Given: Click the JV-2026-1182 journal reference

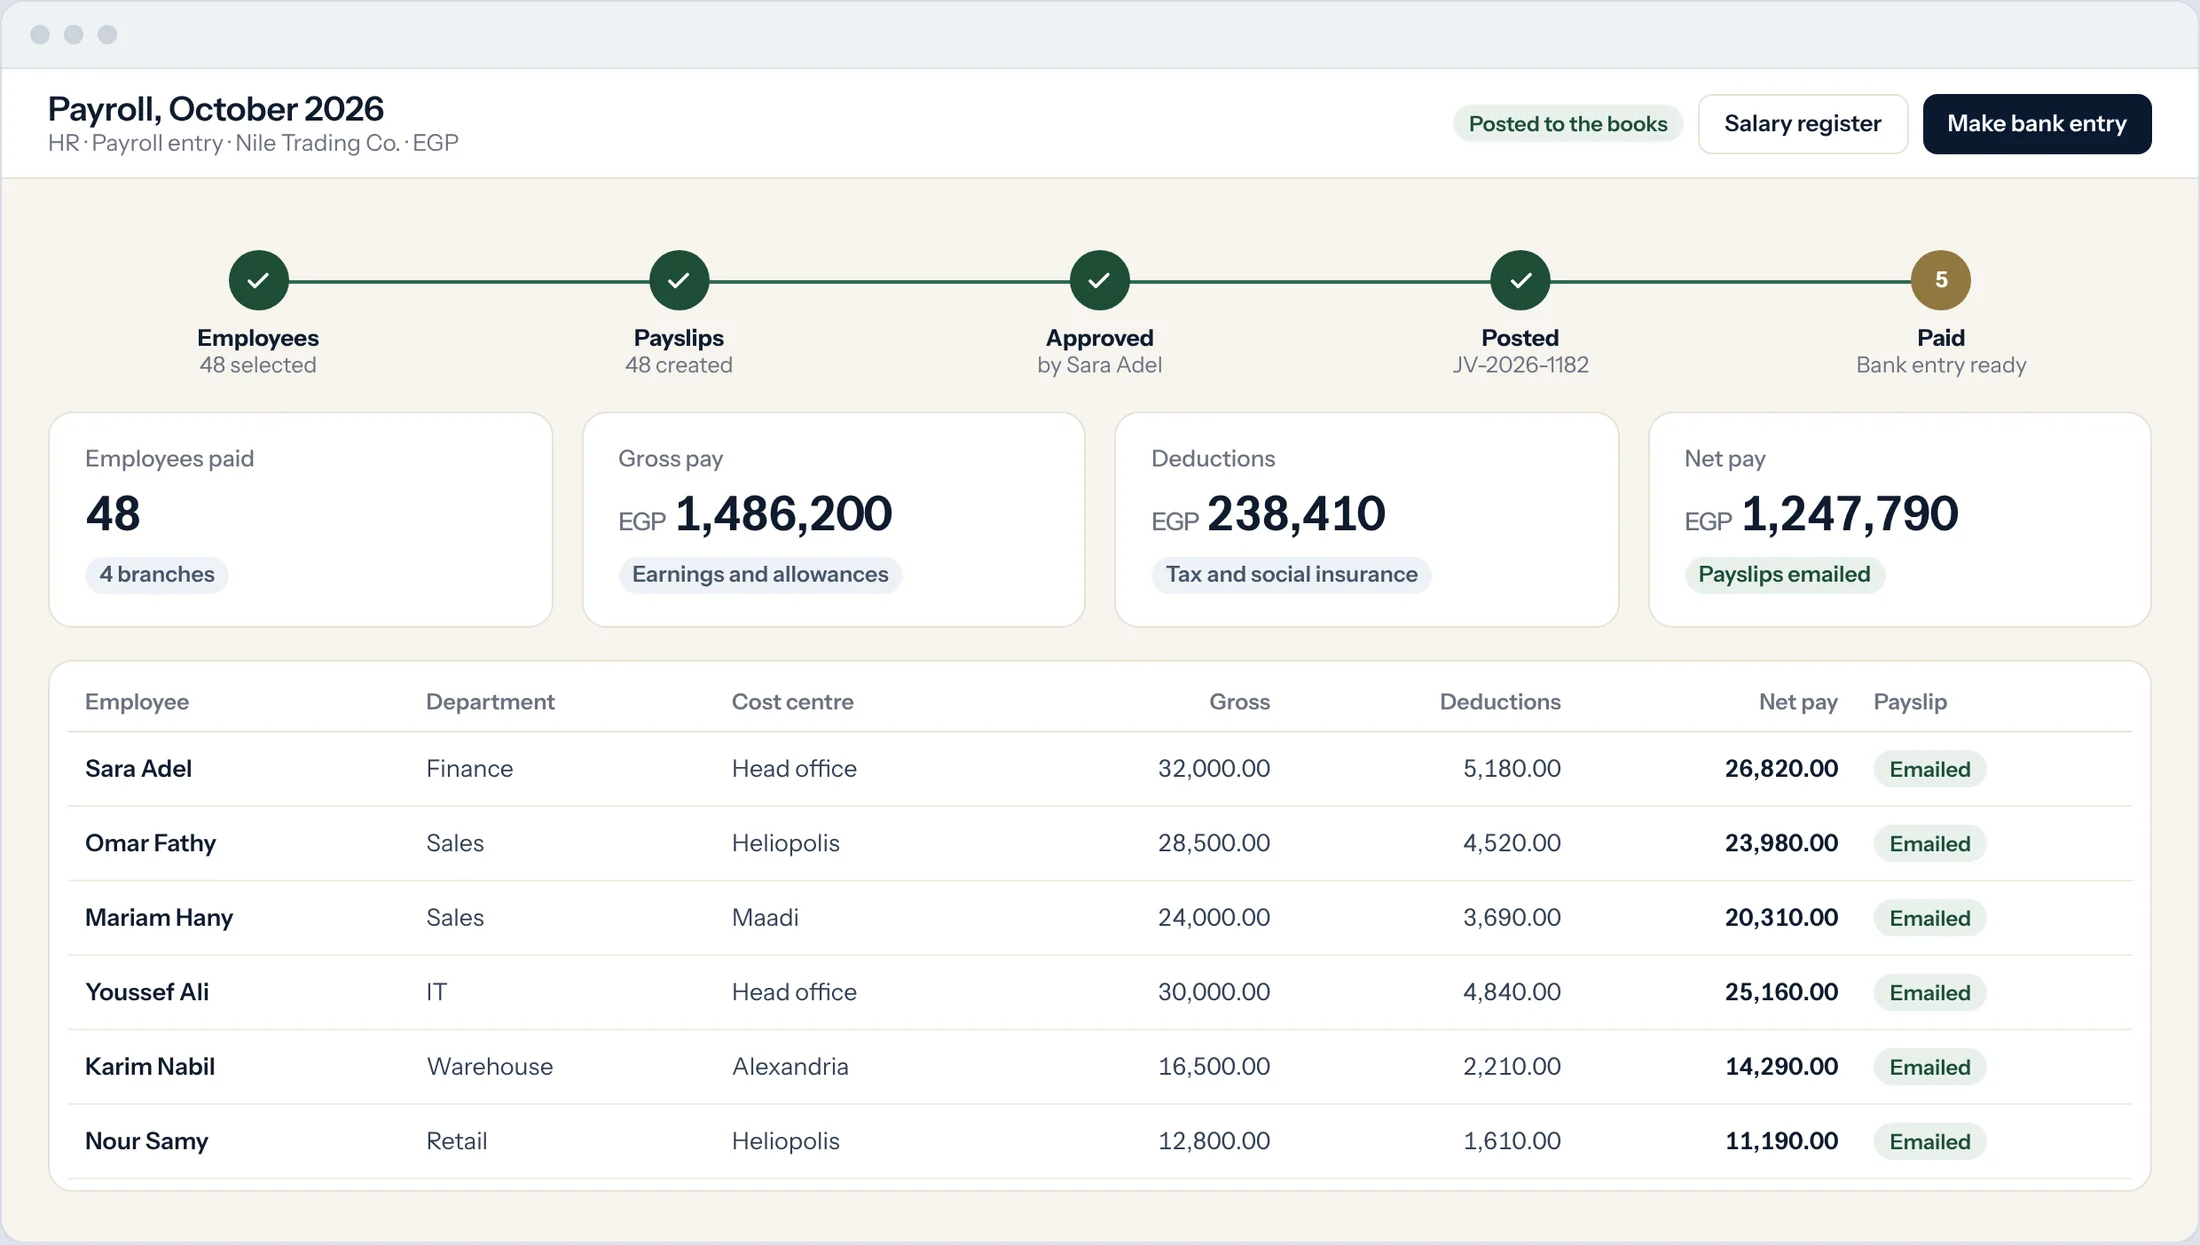Looking at the screenshot, I should point(1520,366).
